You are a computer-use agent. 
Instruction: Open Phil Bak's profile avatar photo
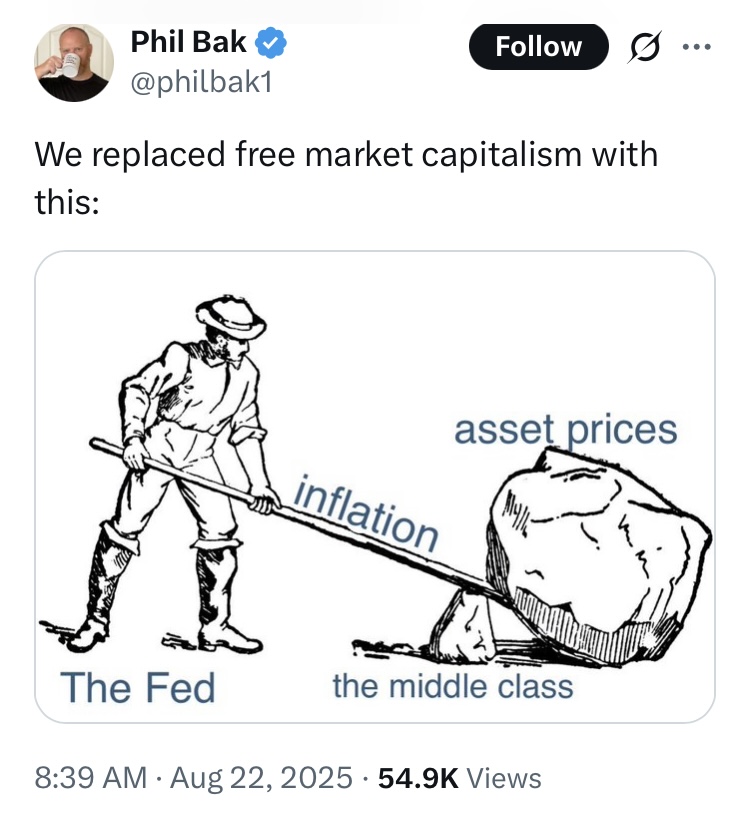point(74,62)
